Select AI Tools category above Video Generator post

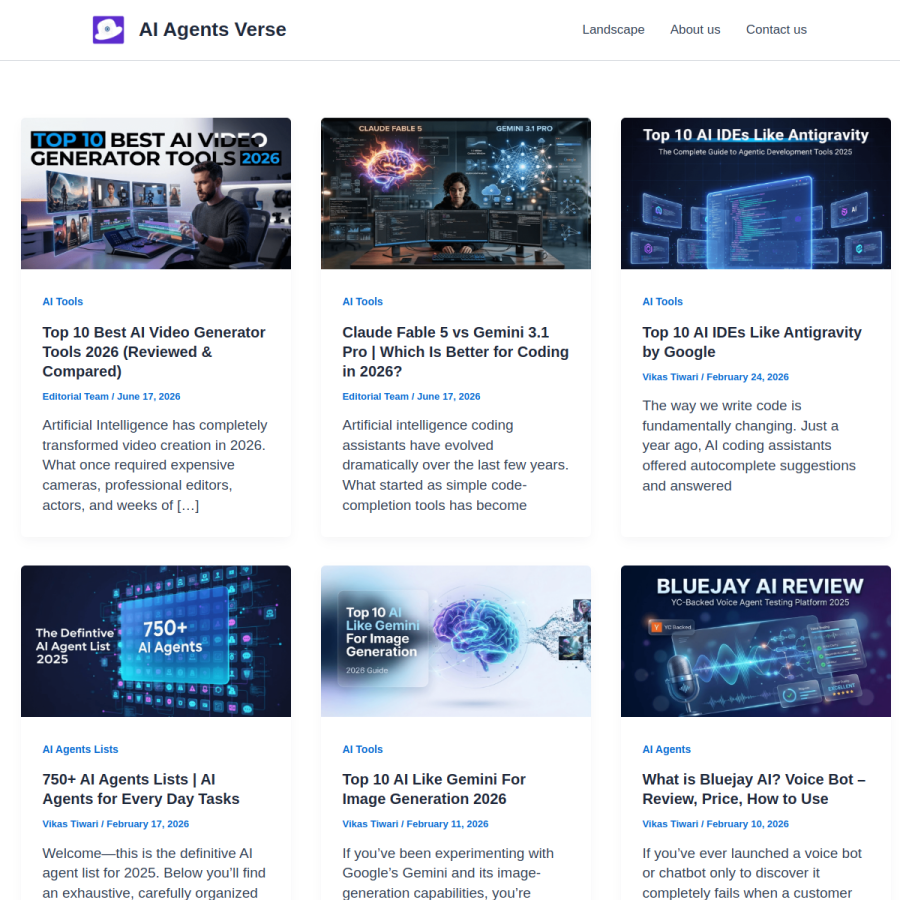[x=63, y=301]
